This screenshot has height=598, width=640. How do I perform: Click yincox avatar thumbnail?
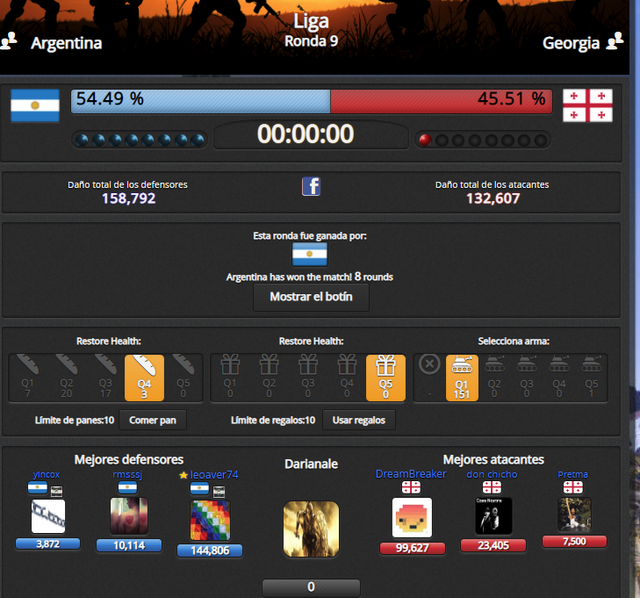coord(48,516)
